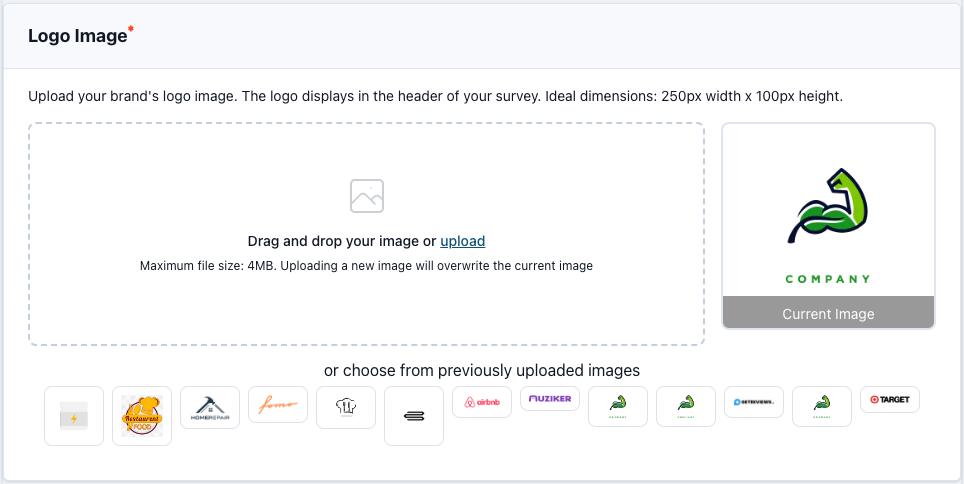The image size is (964, 484).
Task: Pick the Airbnb logo thumbnail
Action: point(482,401)
